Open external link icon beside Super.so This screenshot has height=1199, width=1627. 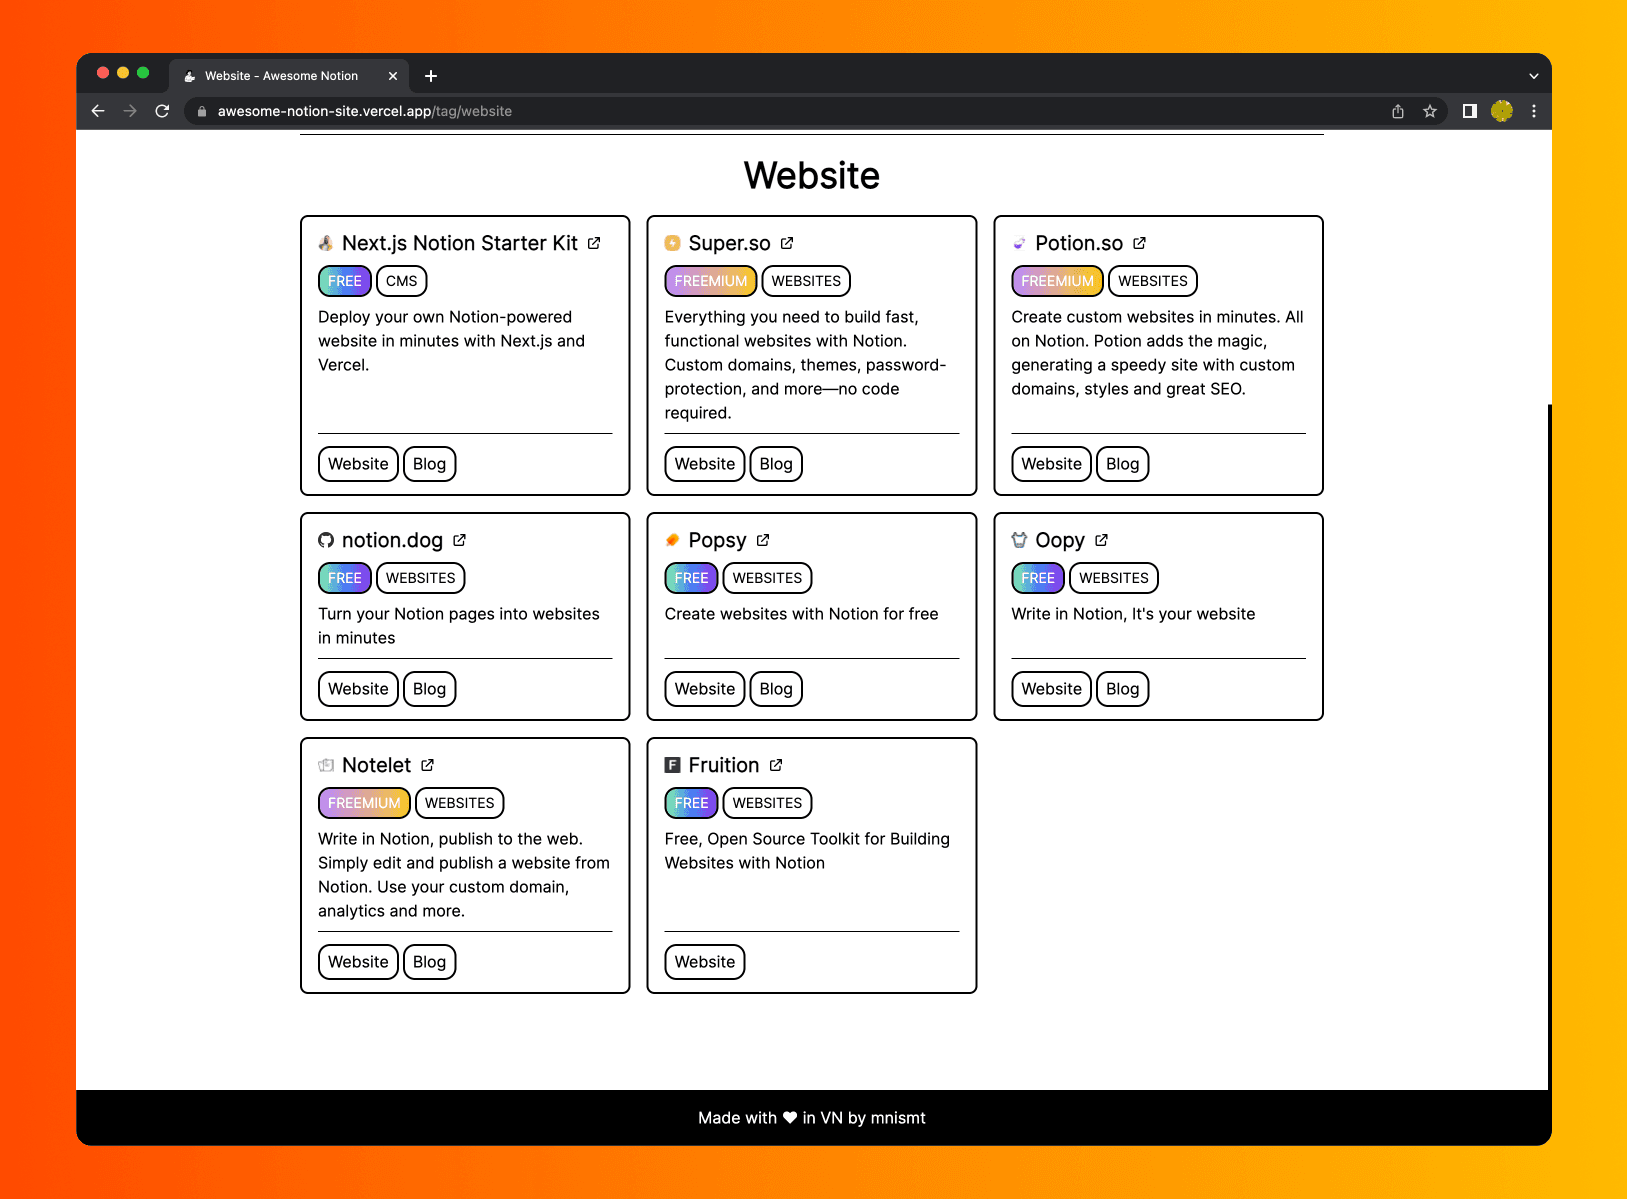[x=787, y=243]
